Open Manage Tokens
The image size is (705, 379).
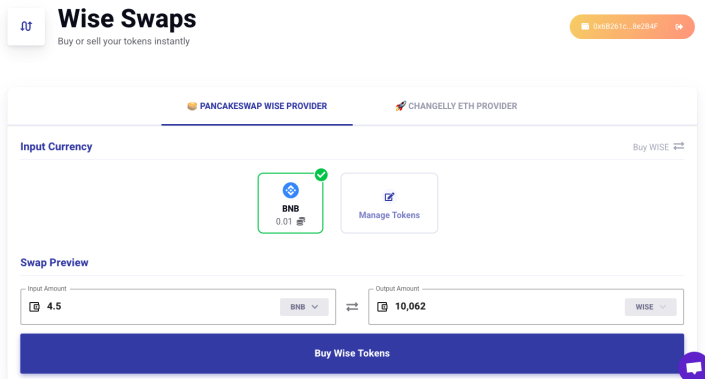coord(389,203)
